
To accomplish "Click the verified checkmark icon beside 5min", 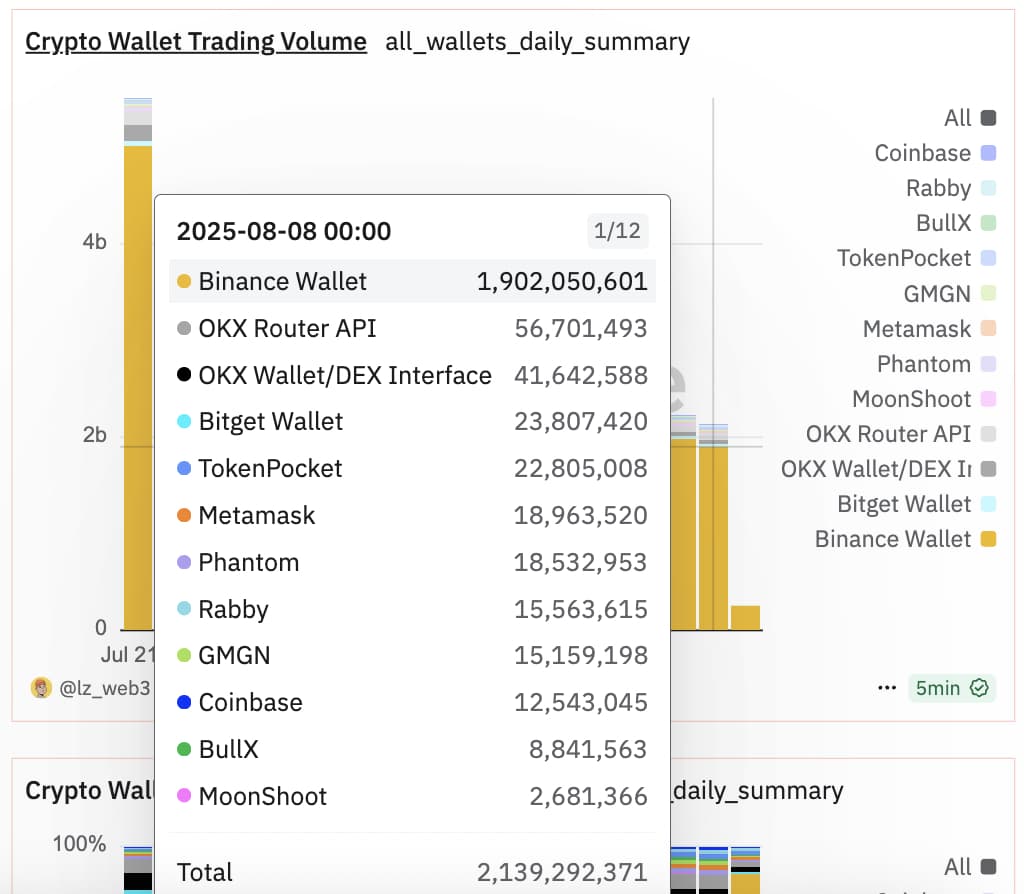I will coord(979,688).
